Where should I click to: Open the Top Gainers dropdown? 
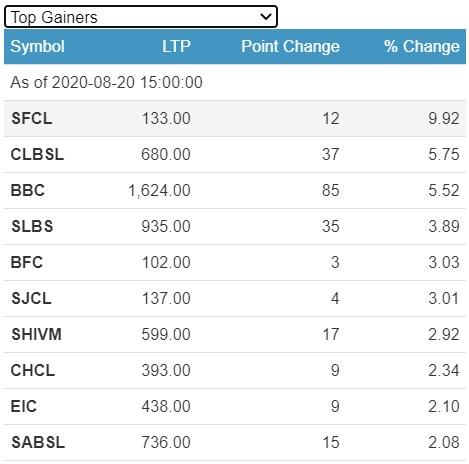[x=141, y=17]
